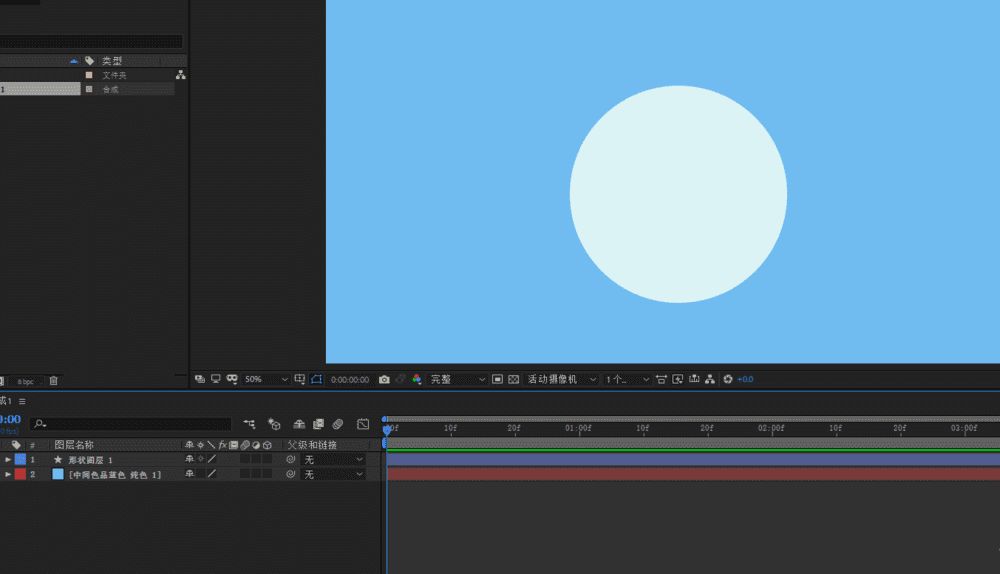The width and height of the screenshot is (1000, 574).
Task: Click the delete trash icon in project panel
Action: [54, 381]
